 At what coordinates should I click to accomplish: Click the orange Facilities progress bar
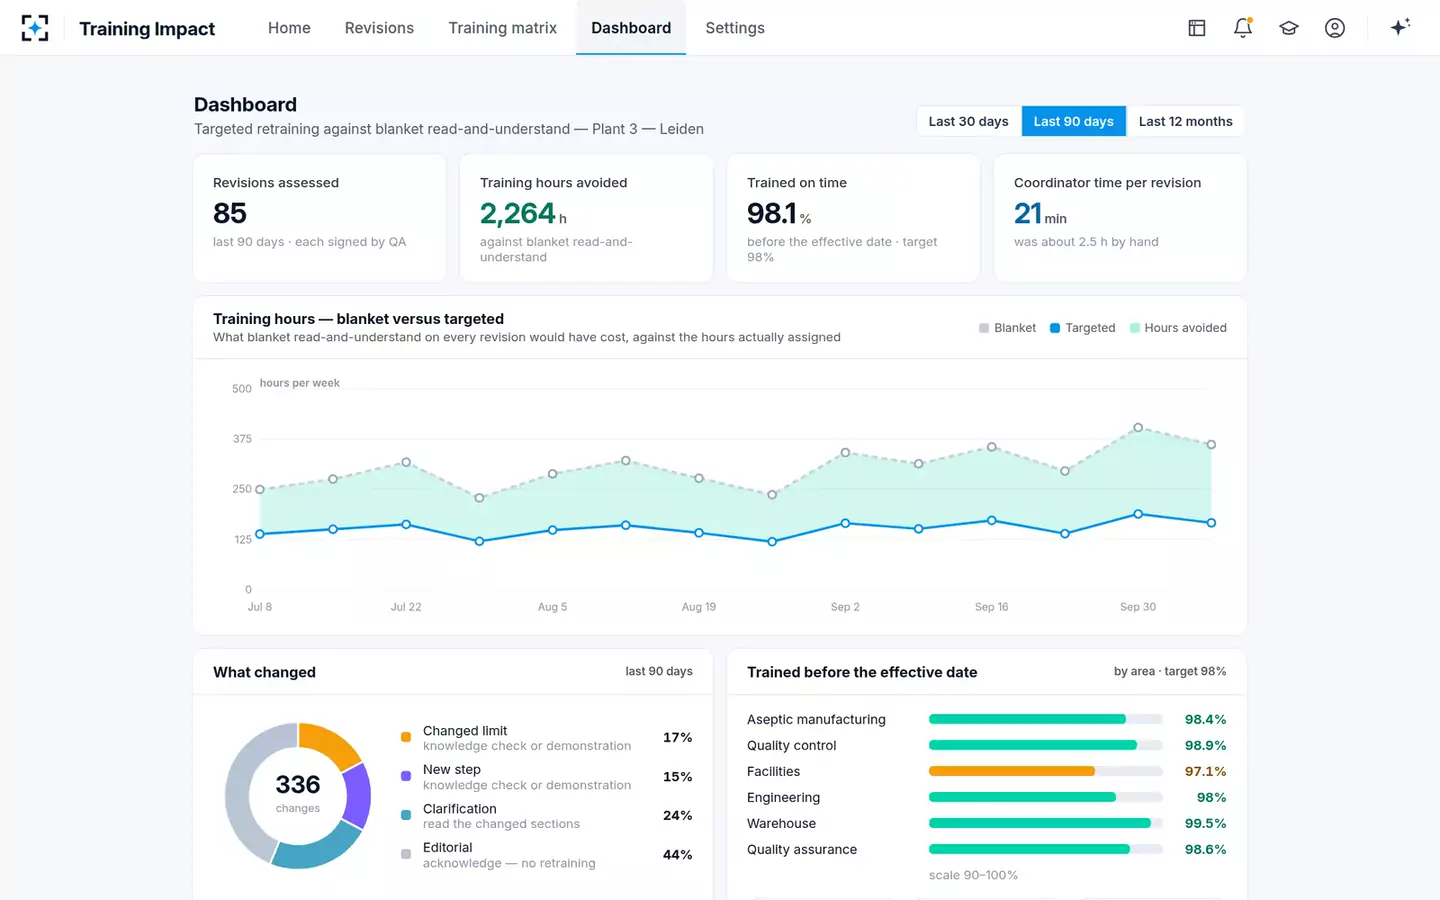point(1046,771)
